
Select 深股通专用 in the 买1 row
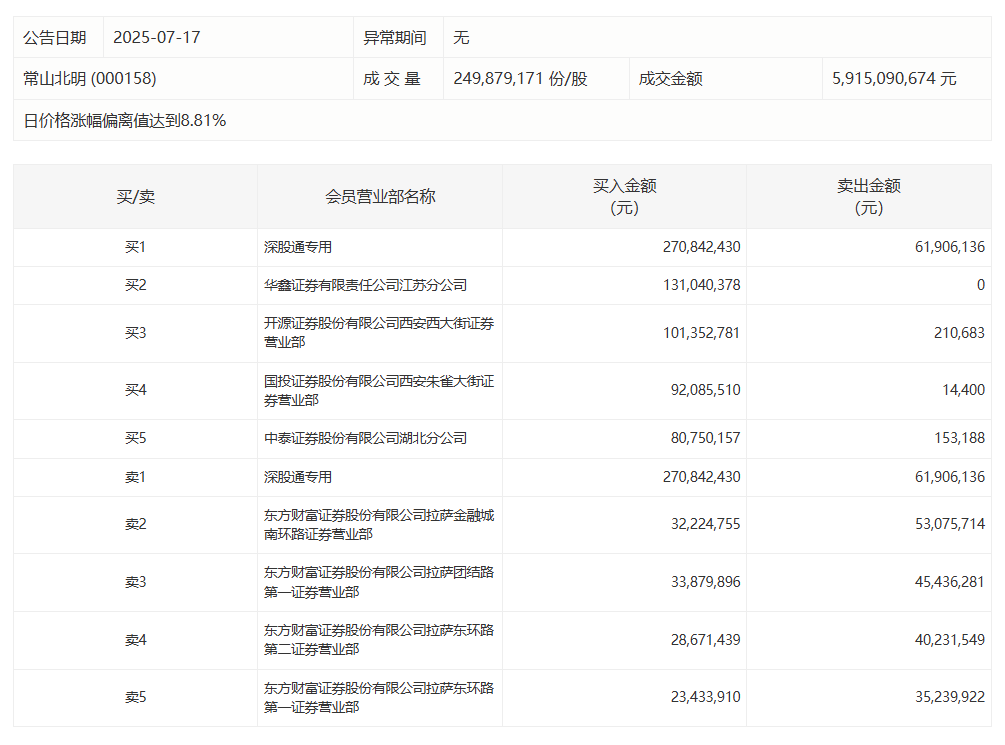(x=298, y=247)
